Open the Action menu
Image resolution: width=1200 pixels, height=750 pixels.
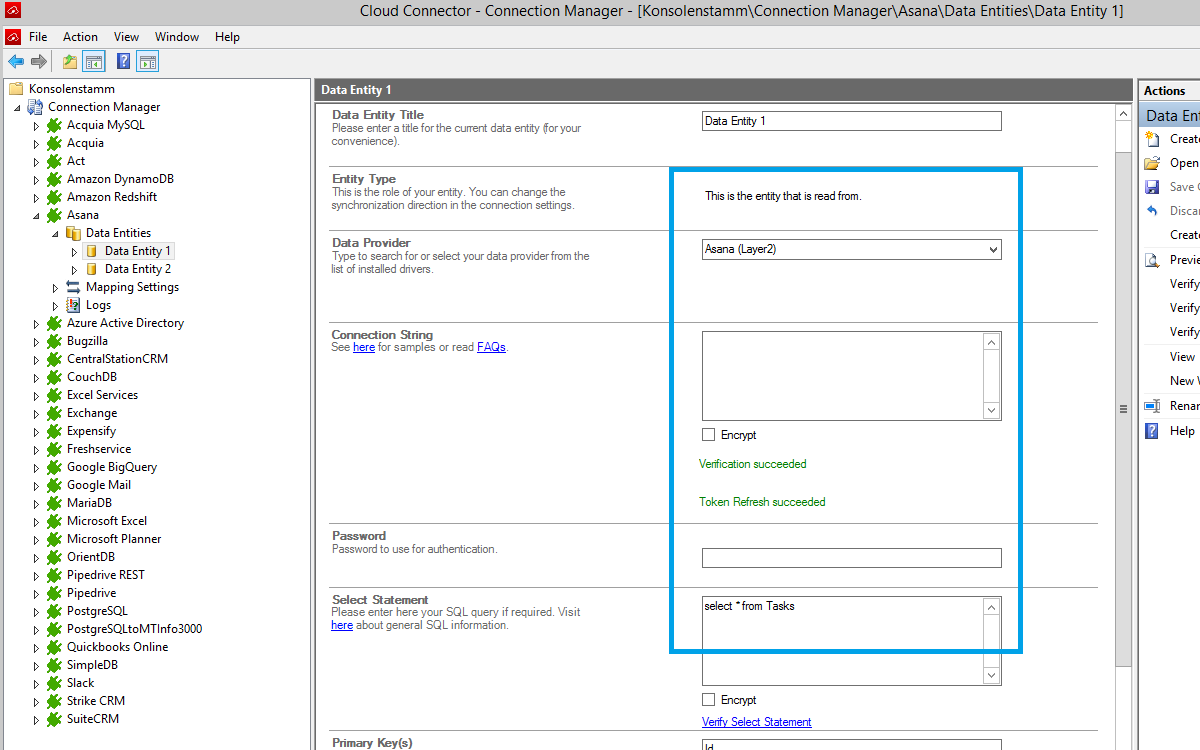tap(80, 37)
